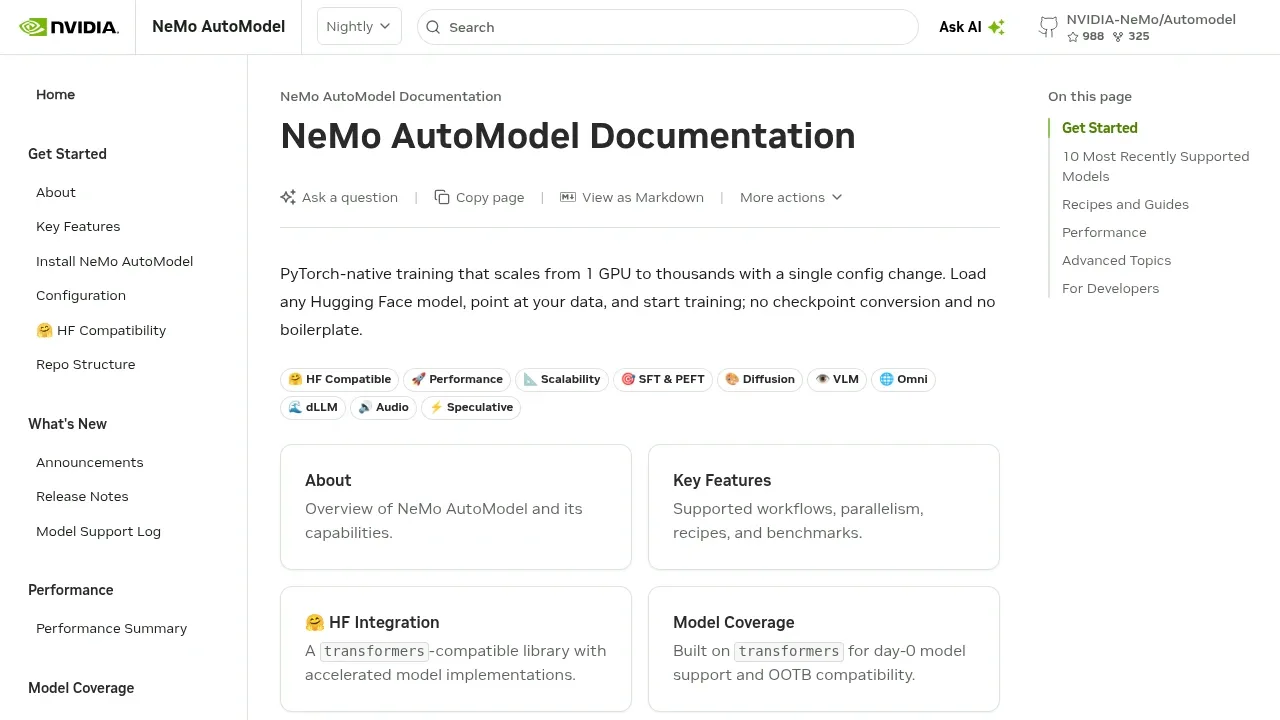
Task: Select the Scalability tag chip
Action: pyautogui.click(x=562, y=379)
